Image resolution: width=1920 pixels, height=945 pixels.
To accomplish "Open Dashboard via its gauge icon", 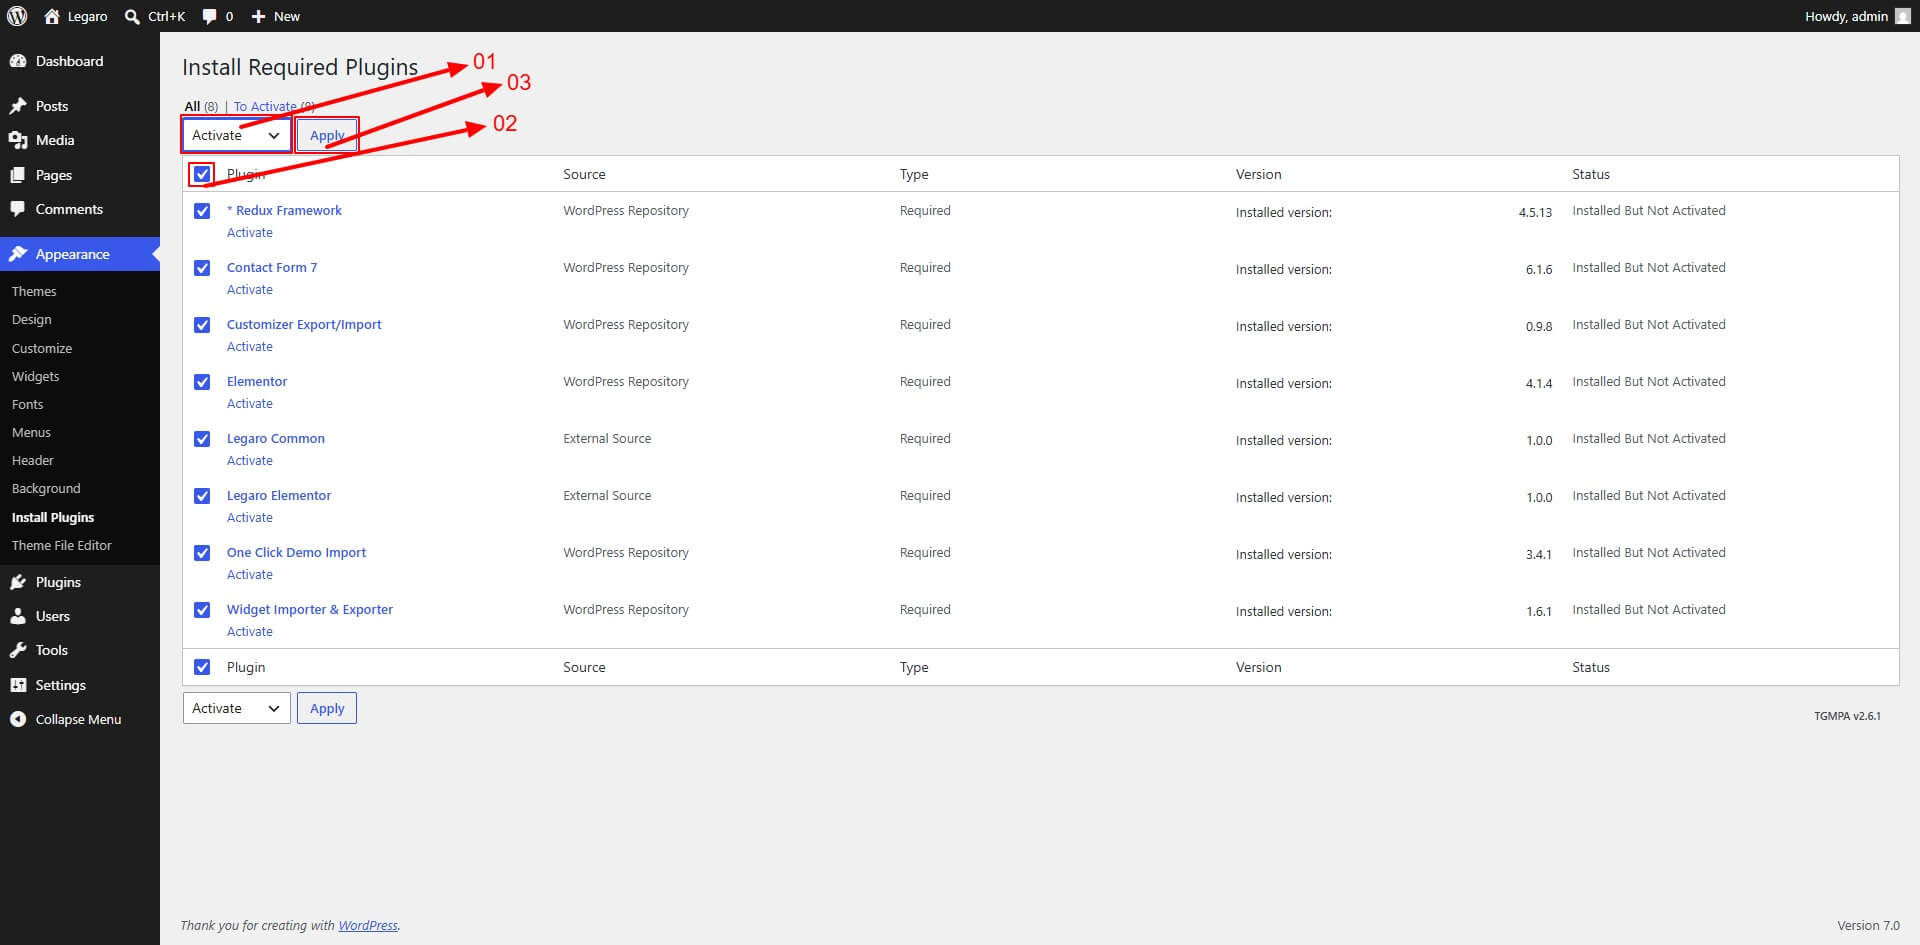I will (x=18, y=61).
